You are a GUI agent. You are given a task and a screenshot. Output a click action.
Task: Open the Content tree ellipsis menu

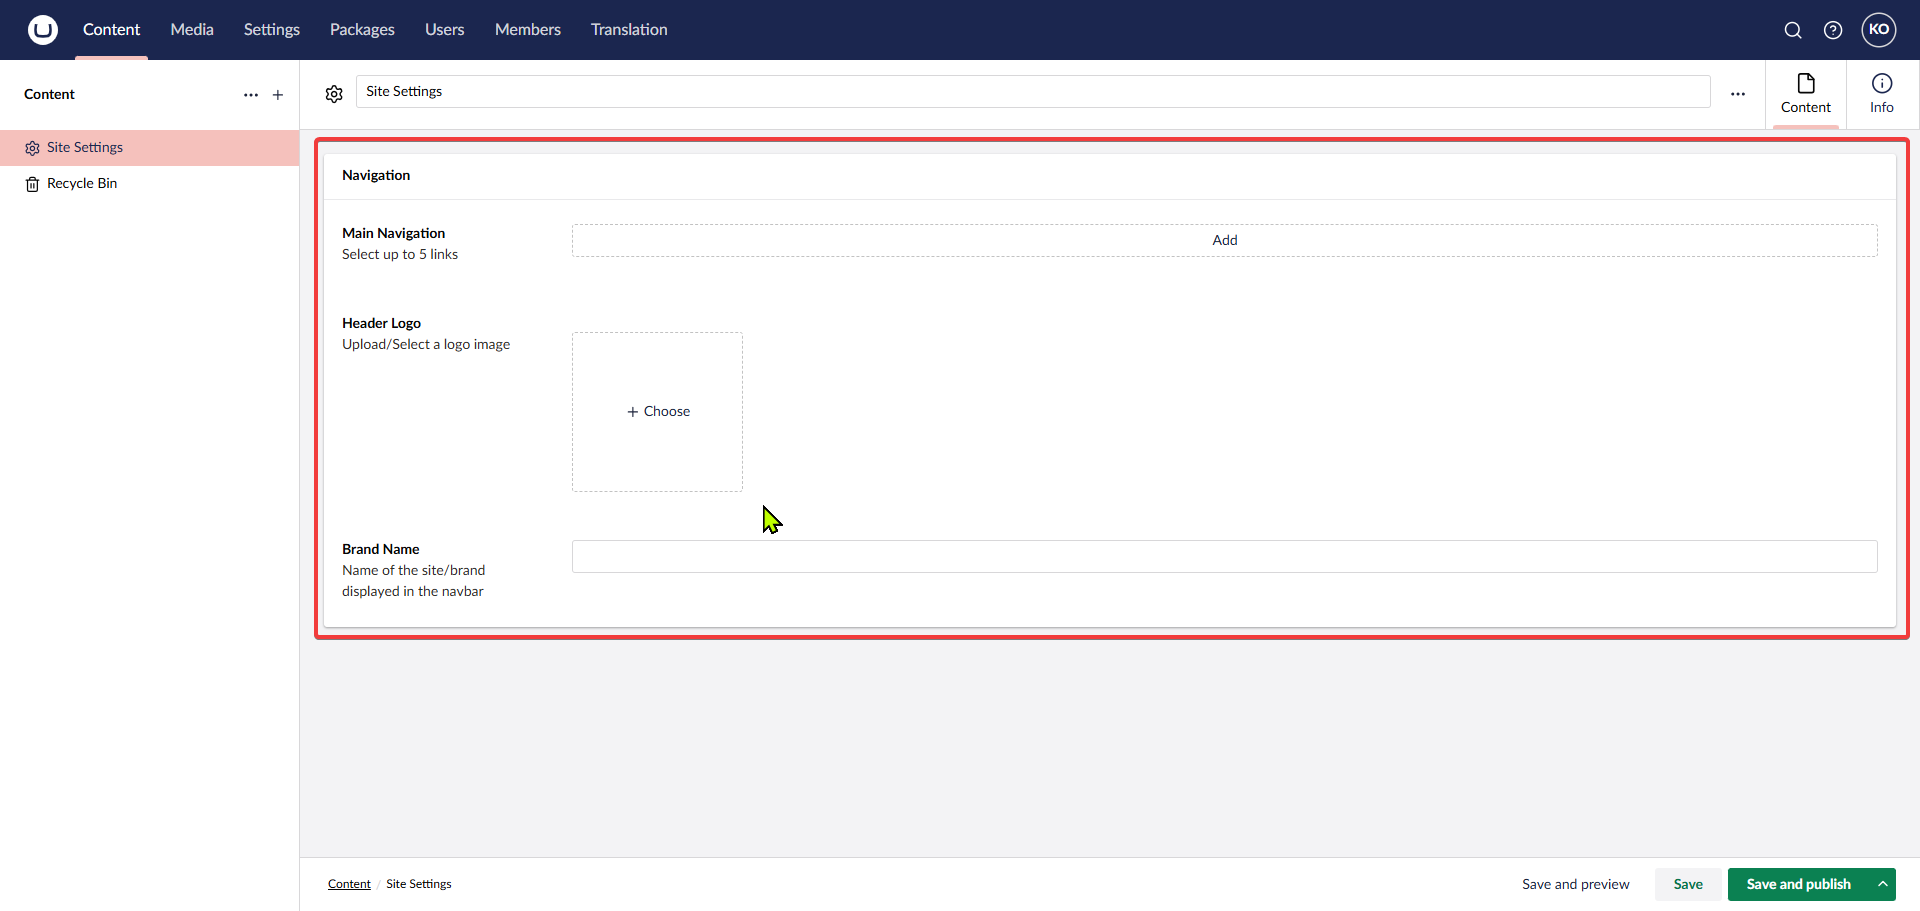(250, 94)
